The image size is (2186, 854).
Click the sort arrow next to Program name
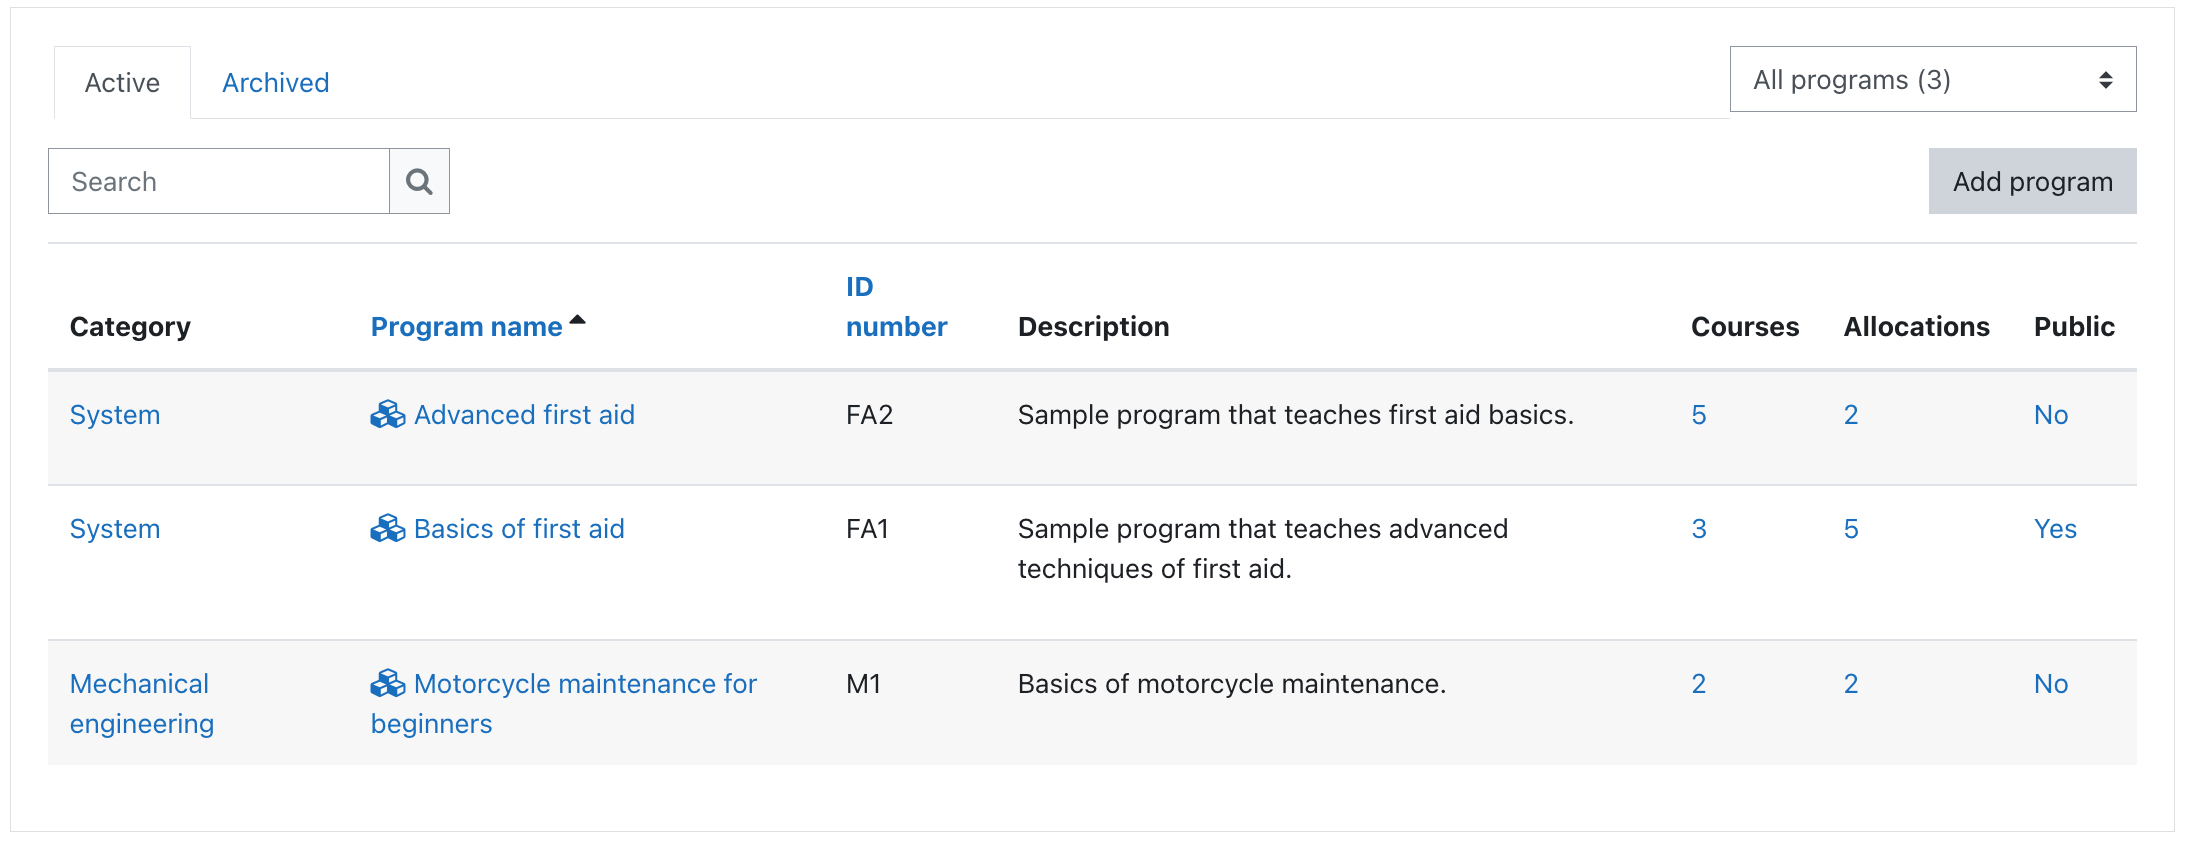pos(577,321)
